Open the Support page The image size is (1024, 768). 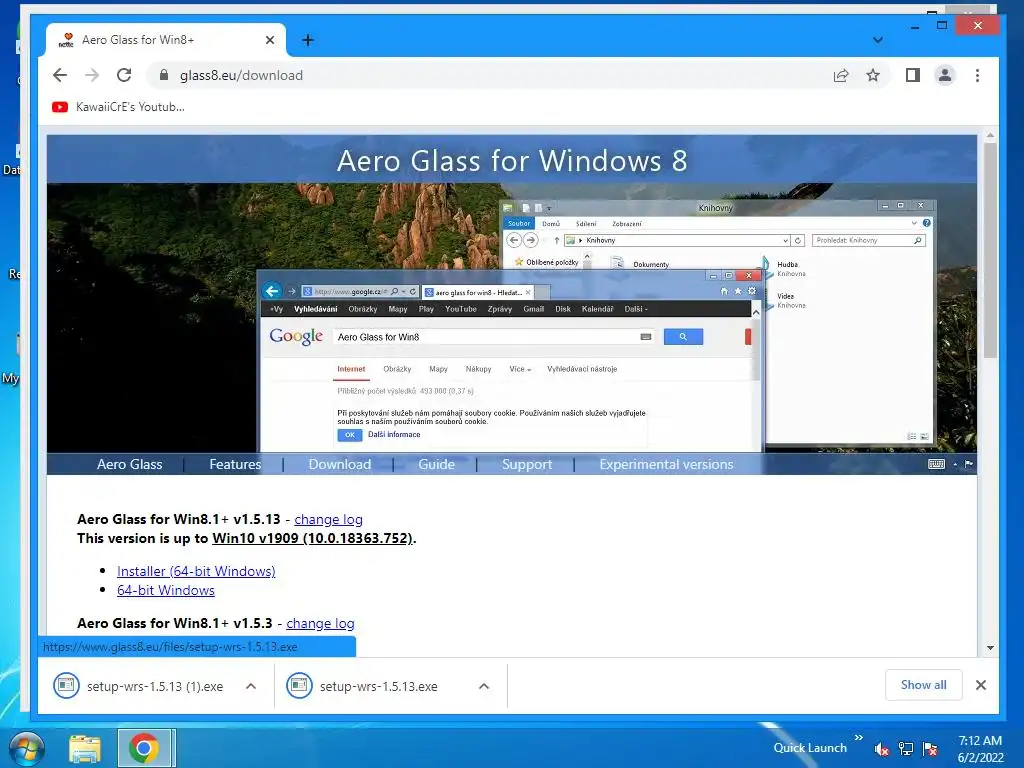click(527, 464)
